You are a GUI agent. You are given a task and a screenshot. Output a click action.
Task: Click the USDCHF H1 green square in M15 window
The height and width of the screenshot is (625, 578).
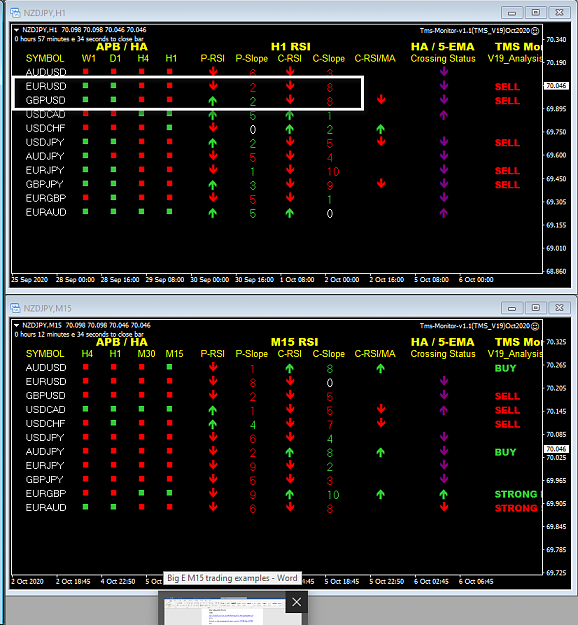click(114, 423)
